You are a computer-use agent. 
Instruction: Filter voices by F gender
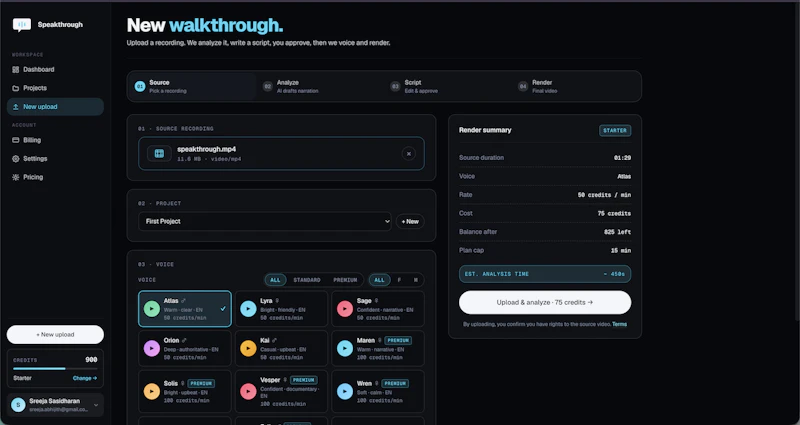tap(399, 280)
